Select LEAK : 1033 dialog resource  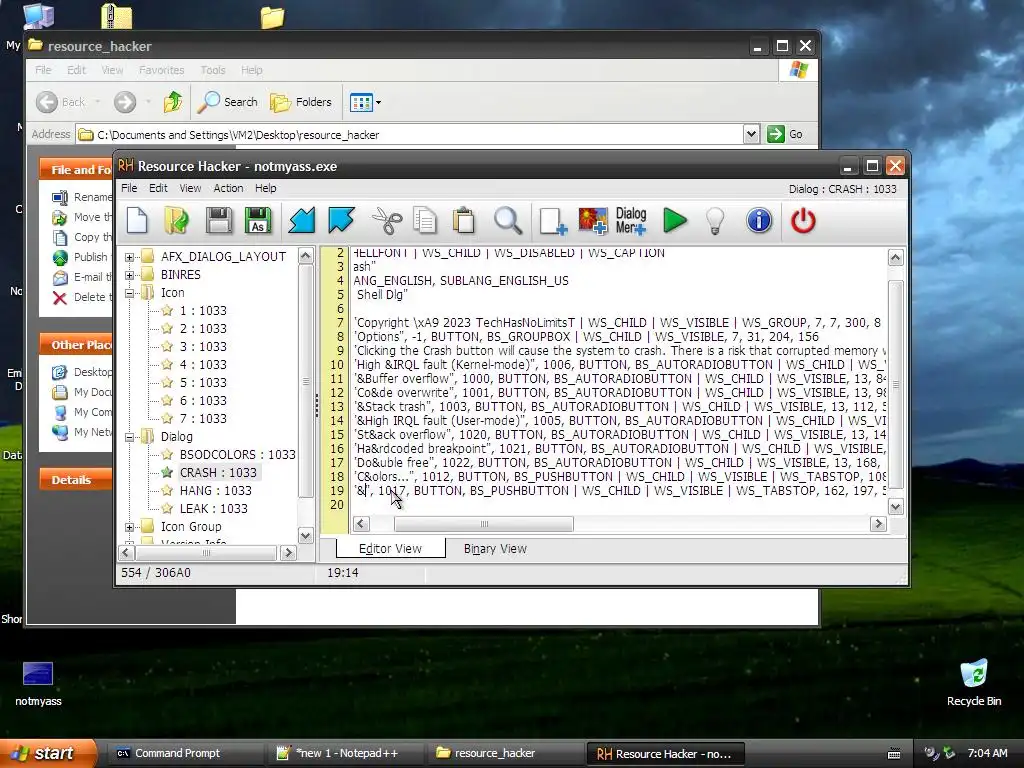pos(214,509)
